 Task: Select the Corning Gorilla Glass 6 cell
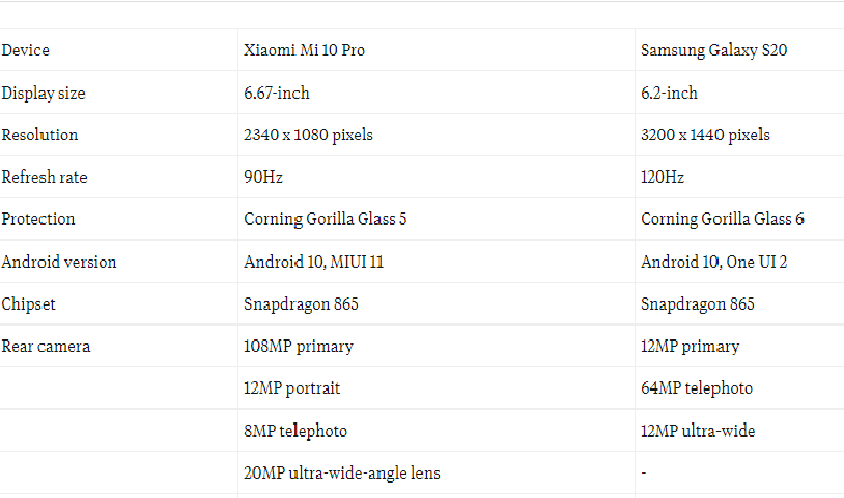(722, 219)
